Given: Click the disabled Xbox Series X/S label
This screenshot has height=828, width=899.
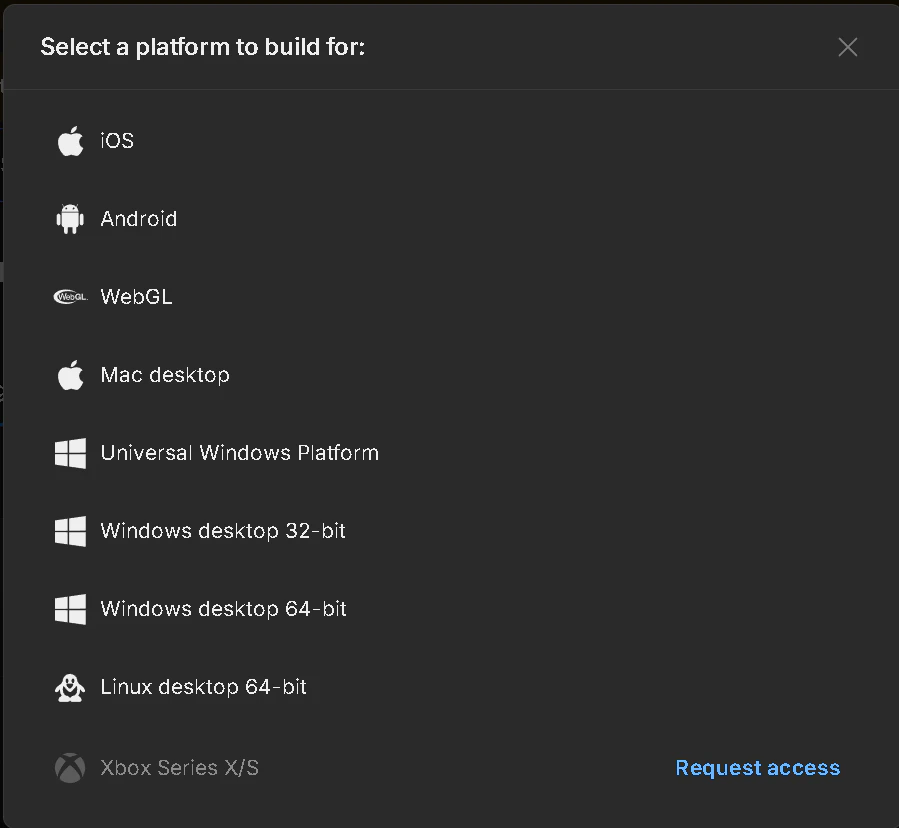Looking at the screenshot, I should pyautogui.click(x=179, y=767).
